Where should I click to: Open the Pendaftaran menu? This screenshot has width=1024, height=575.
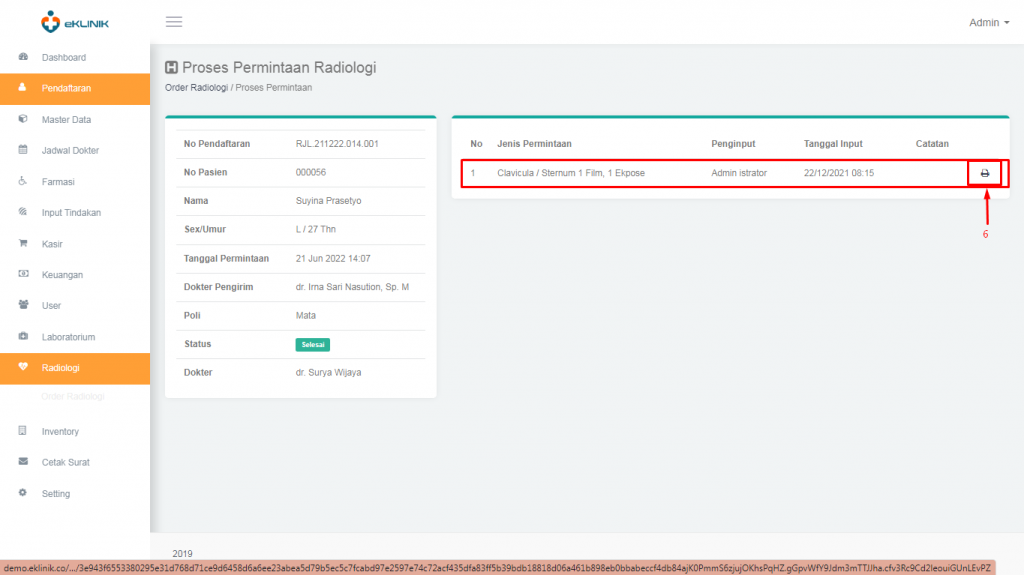pyautogui.click(x=66, y=88)
